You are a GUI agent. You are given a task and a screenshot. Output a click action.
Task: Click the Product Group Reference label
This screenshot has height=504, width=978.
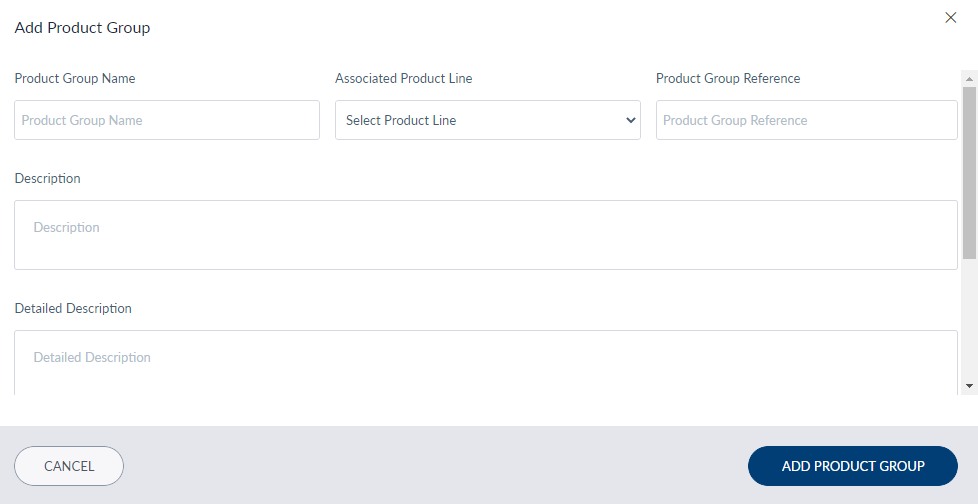pos(728,78)
